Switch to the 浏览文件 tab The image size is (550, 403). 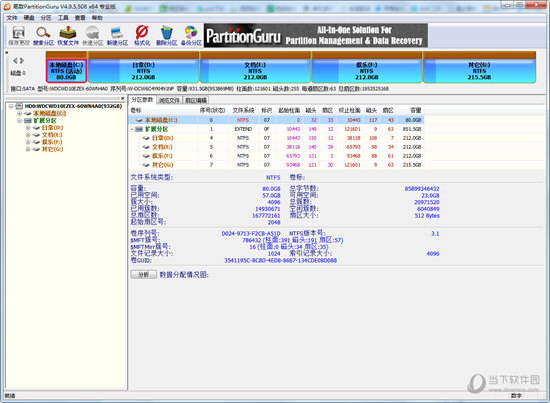(169, 100)
